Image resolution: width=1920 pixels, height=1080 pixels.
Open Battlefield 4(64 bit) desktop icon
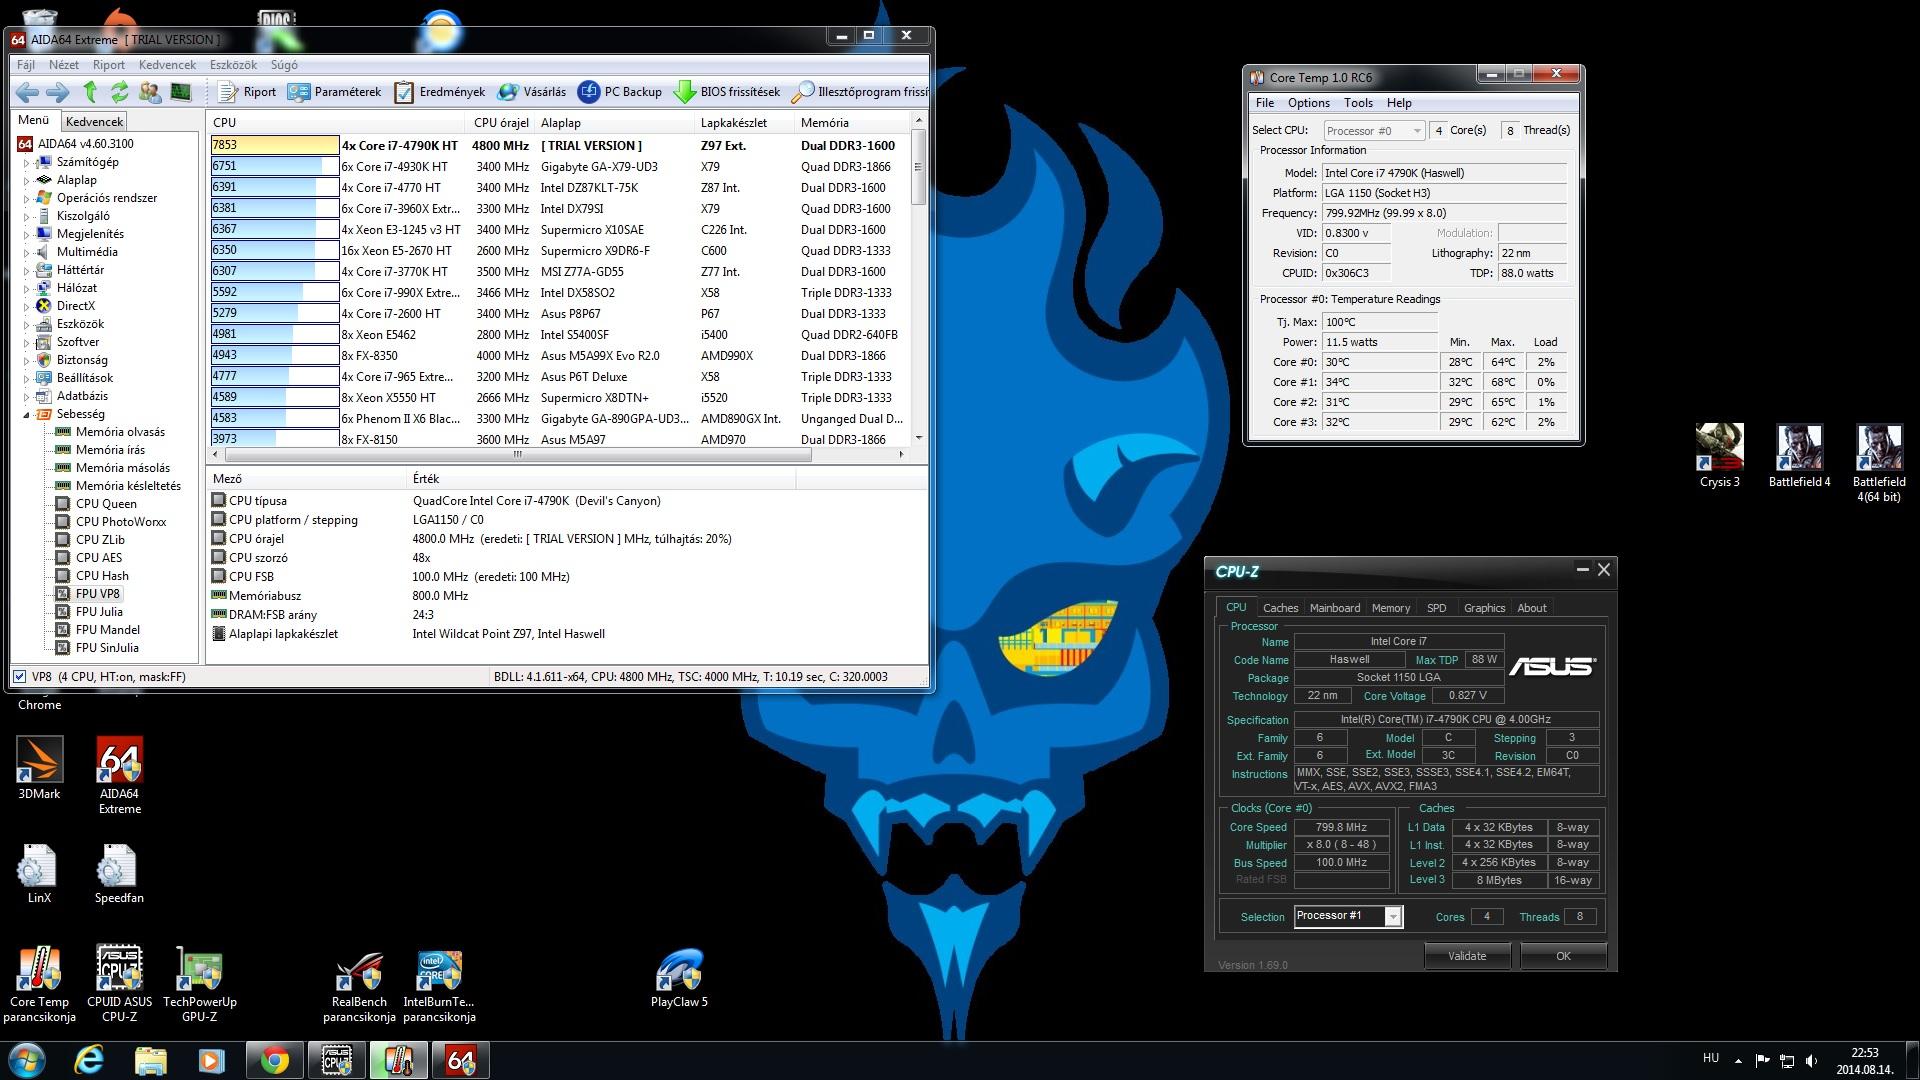(x=1879, y=463)
